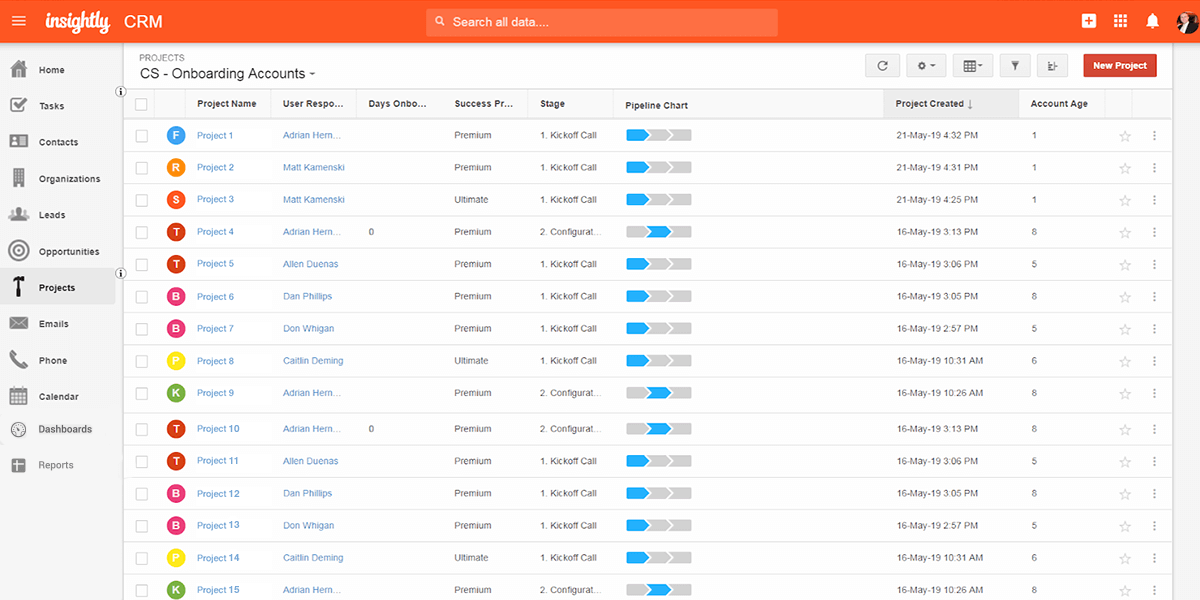Open the apps grid in the top bar
The width and height of the screenshot is (1200, 600).
tap(1120, 20)
